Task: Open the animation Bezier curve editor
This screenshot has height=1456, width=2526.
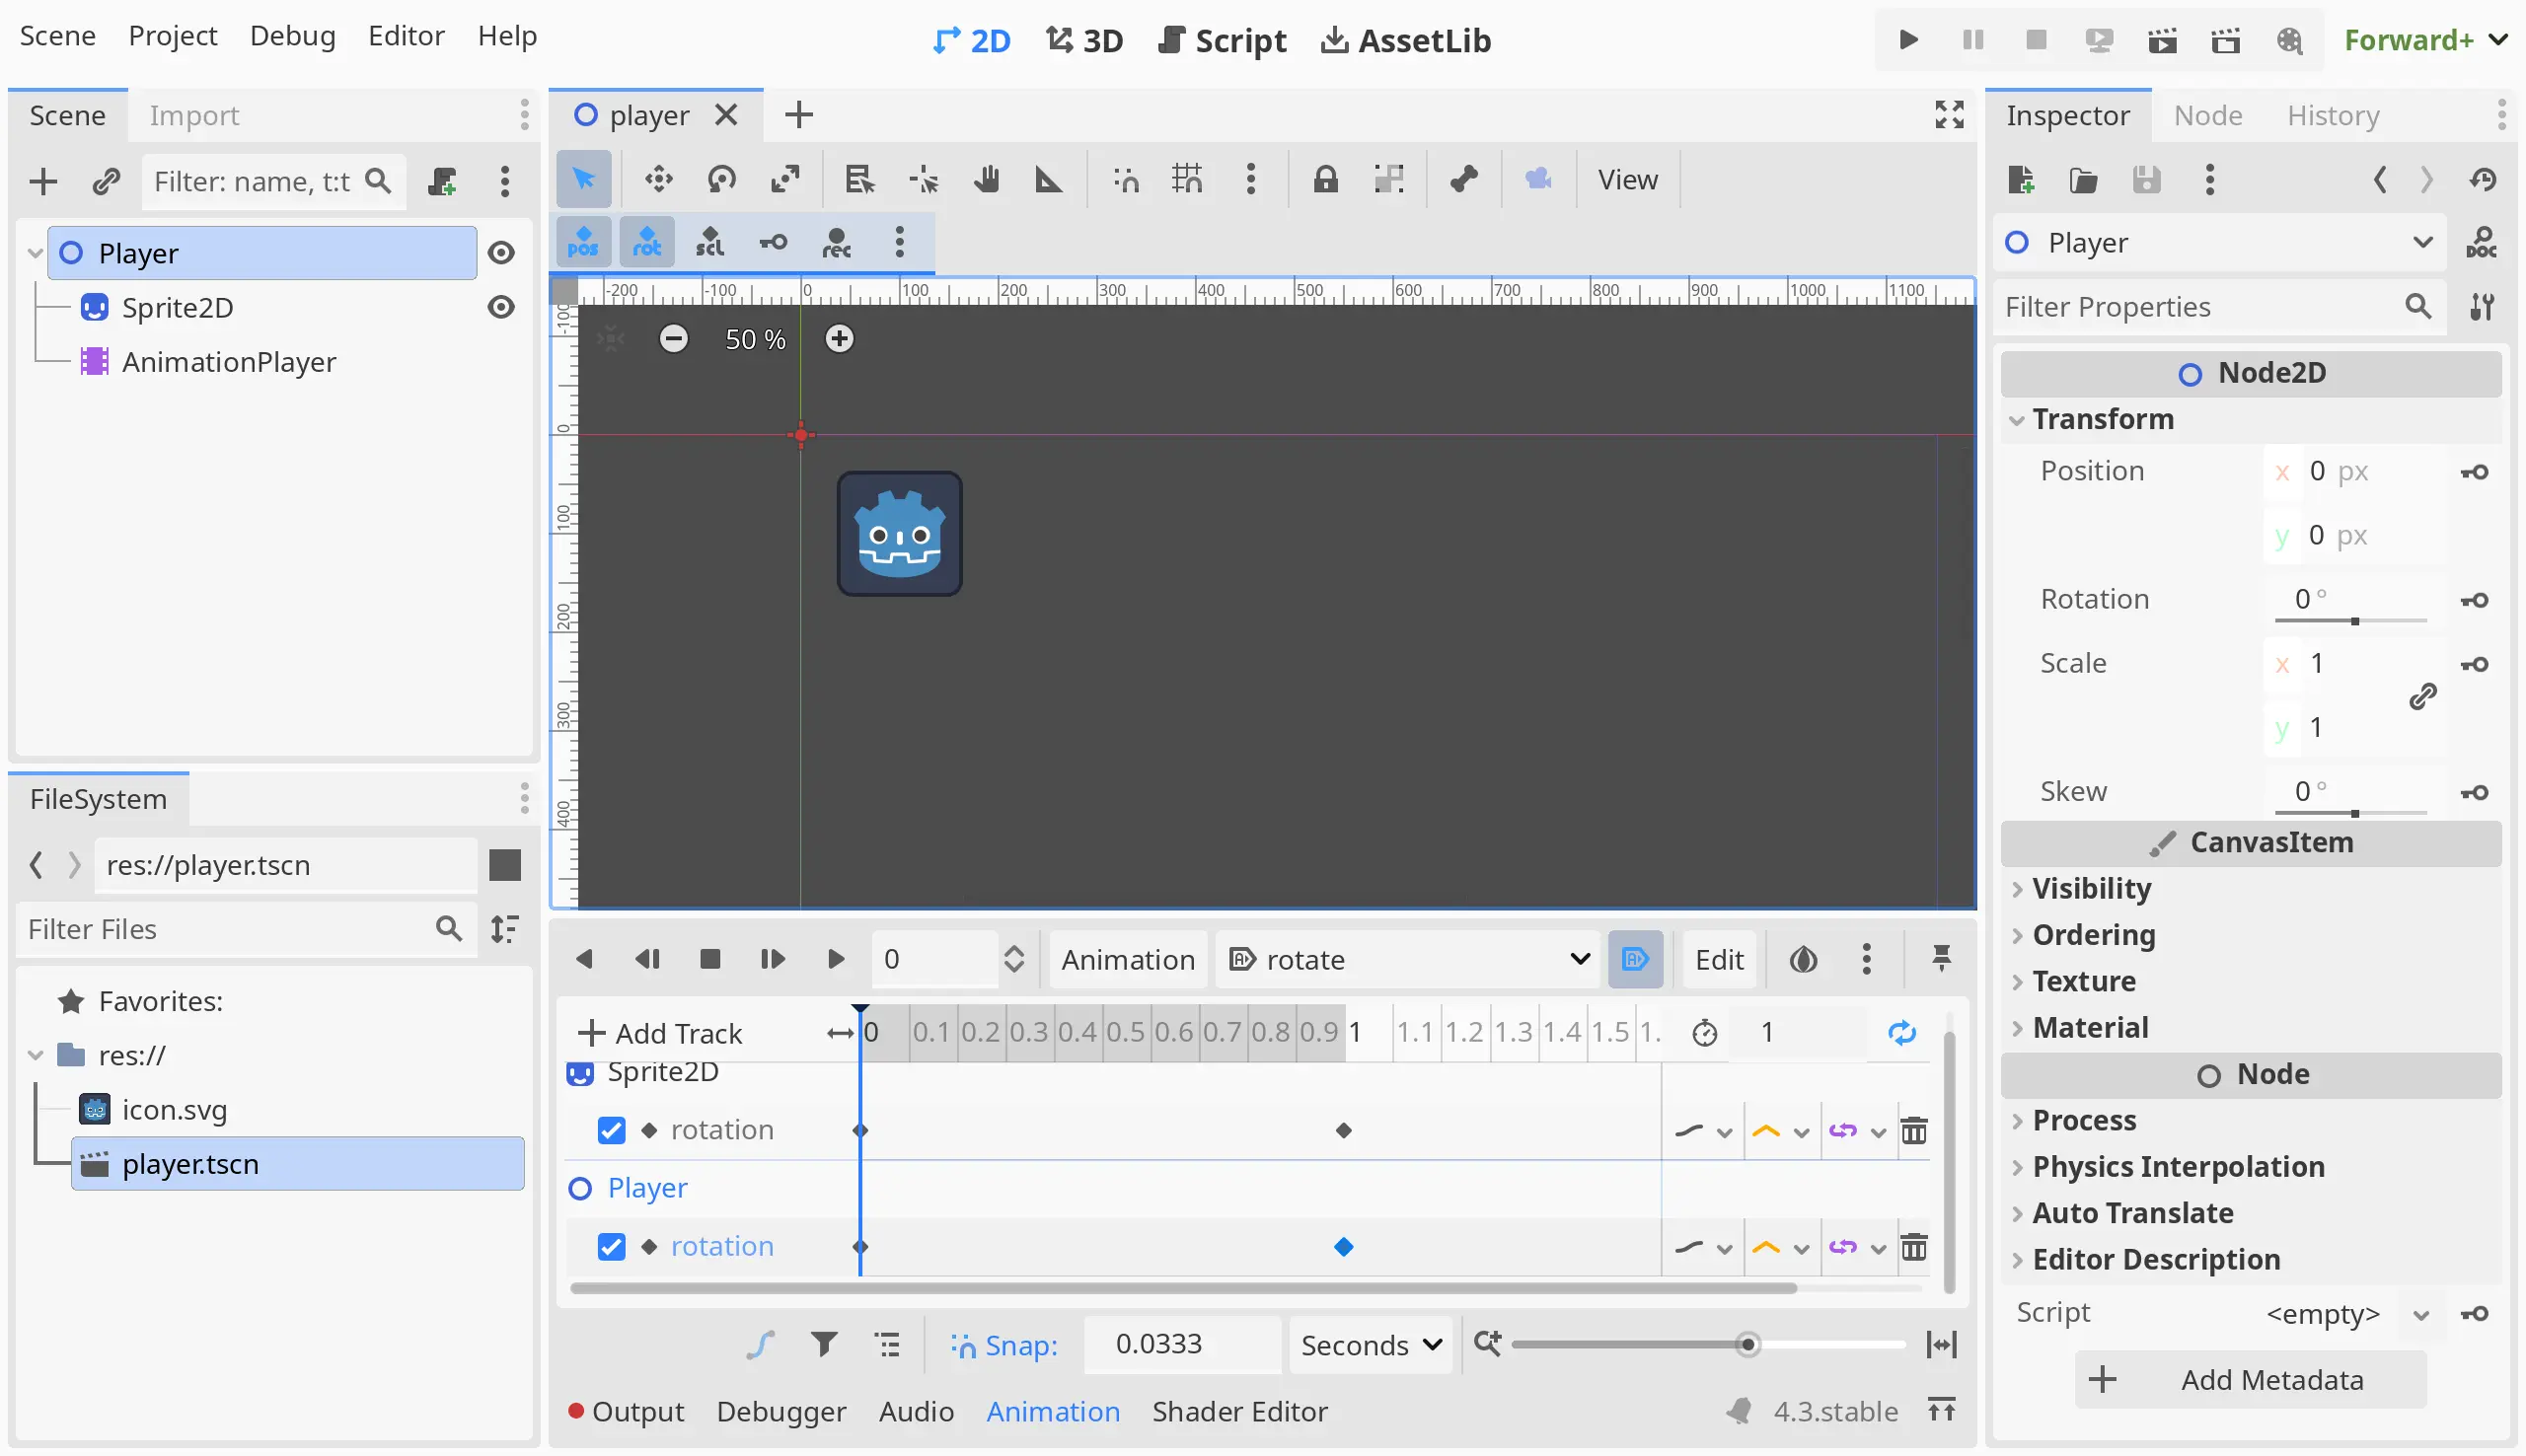Action: pos(760,1345)
